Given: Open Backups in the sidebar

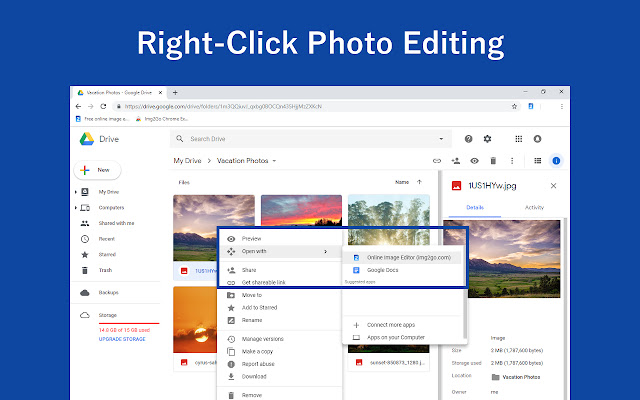Looking at the screenshot, I should point(108,293).
